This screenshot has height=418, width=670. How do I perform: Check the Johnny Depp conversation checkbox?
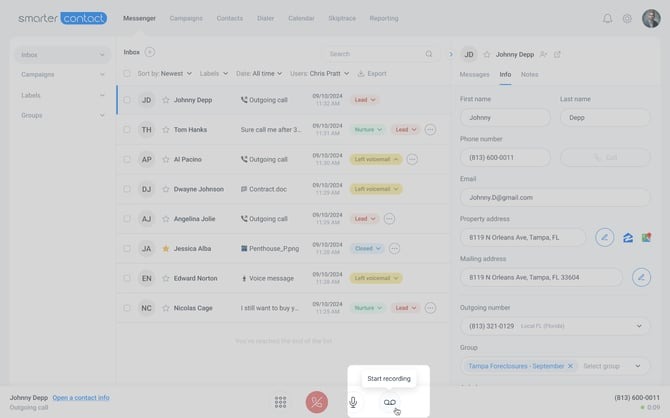click(x=127, y=100)
